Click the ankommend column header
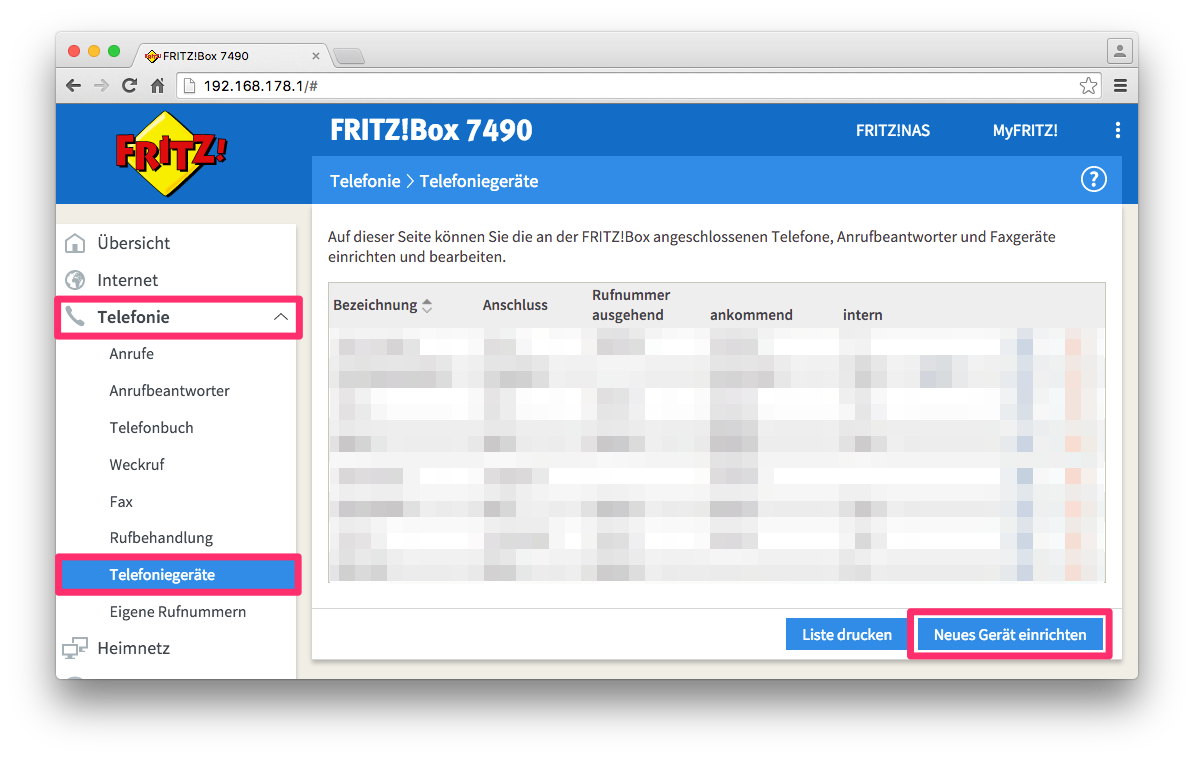 (x=751, y=315)
